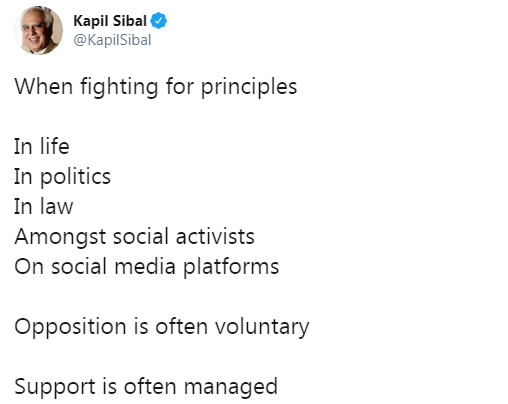Click the word "fighting" in the tweet
Image resolution: width=508 pixels, height=404 pixels.
[119, 87]
